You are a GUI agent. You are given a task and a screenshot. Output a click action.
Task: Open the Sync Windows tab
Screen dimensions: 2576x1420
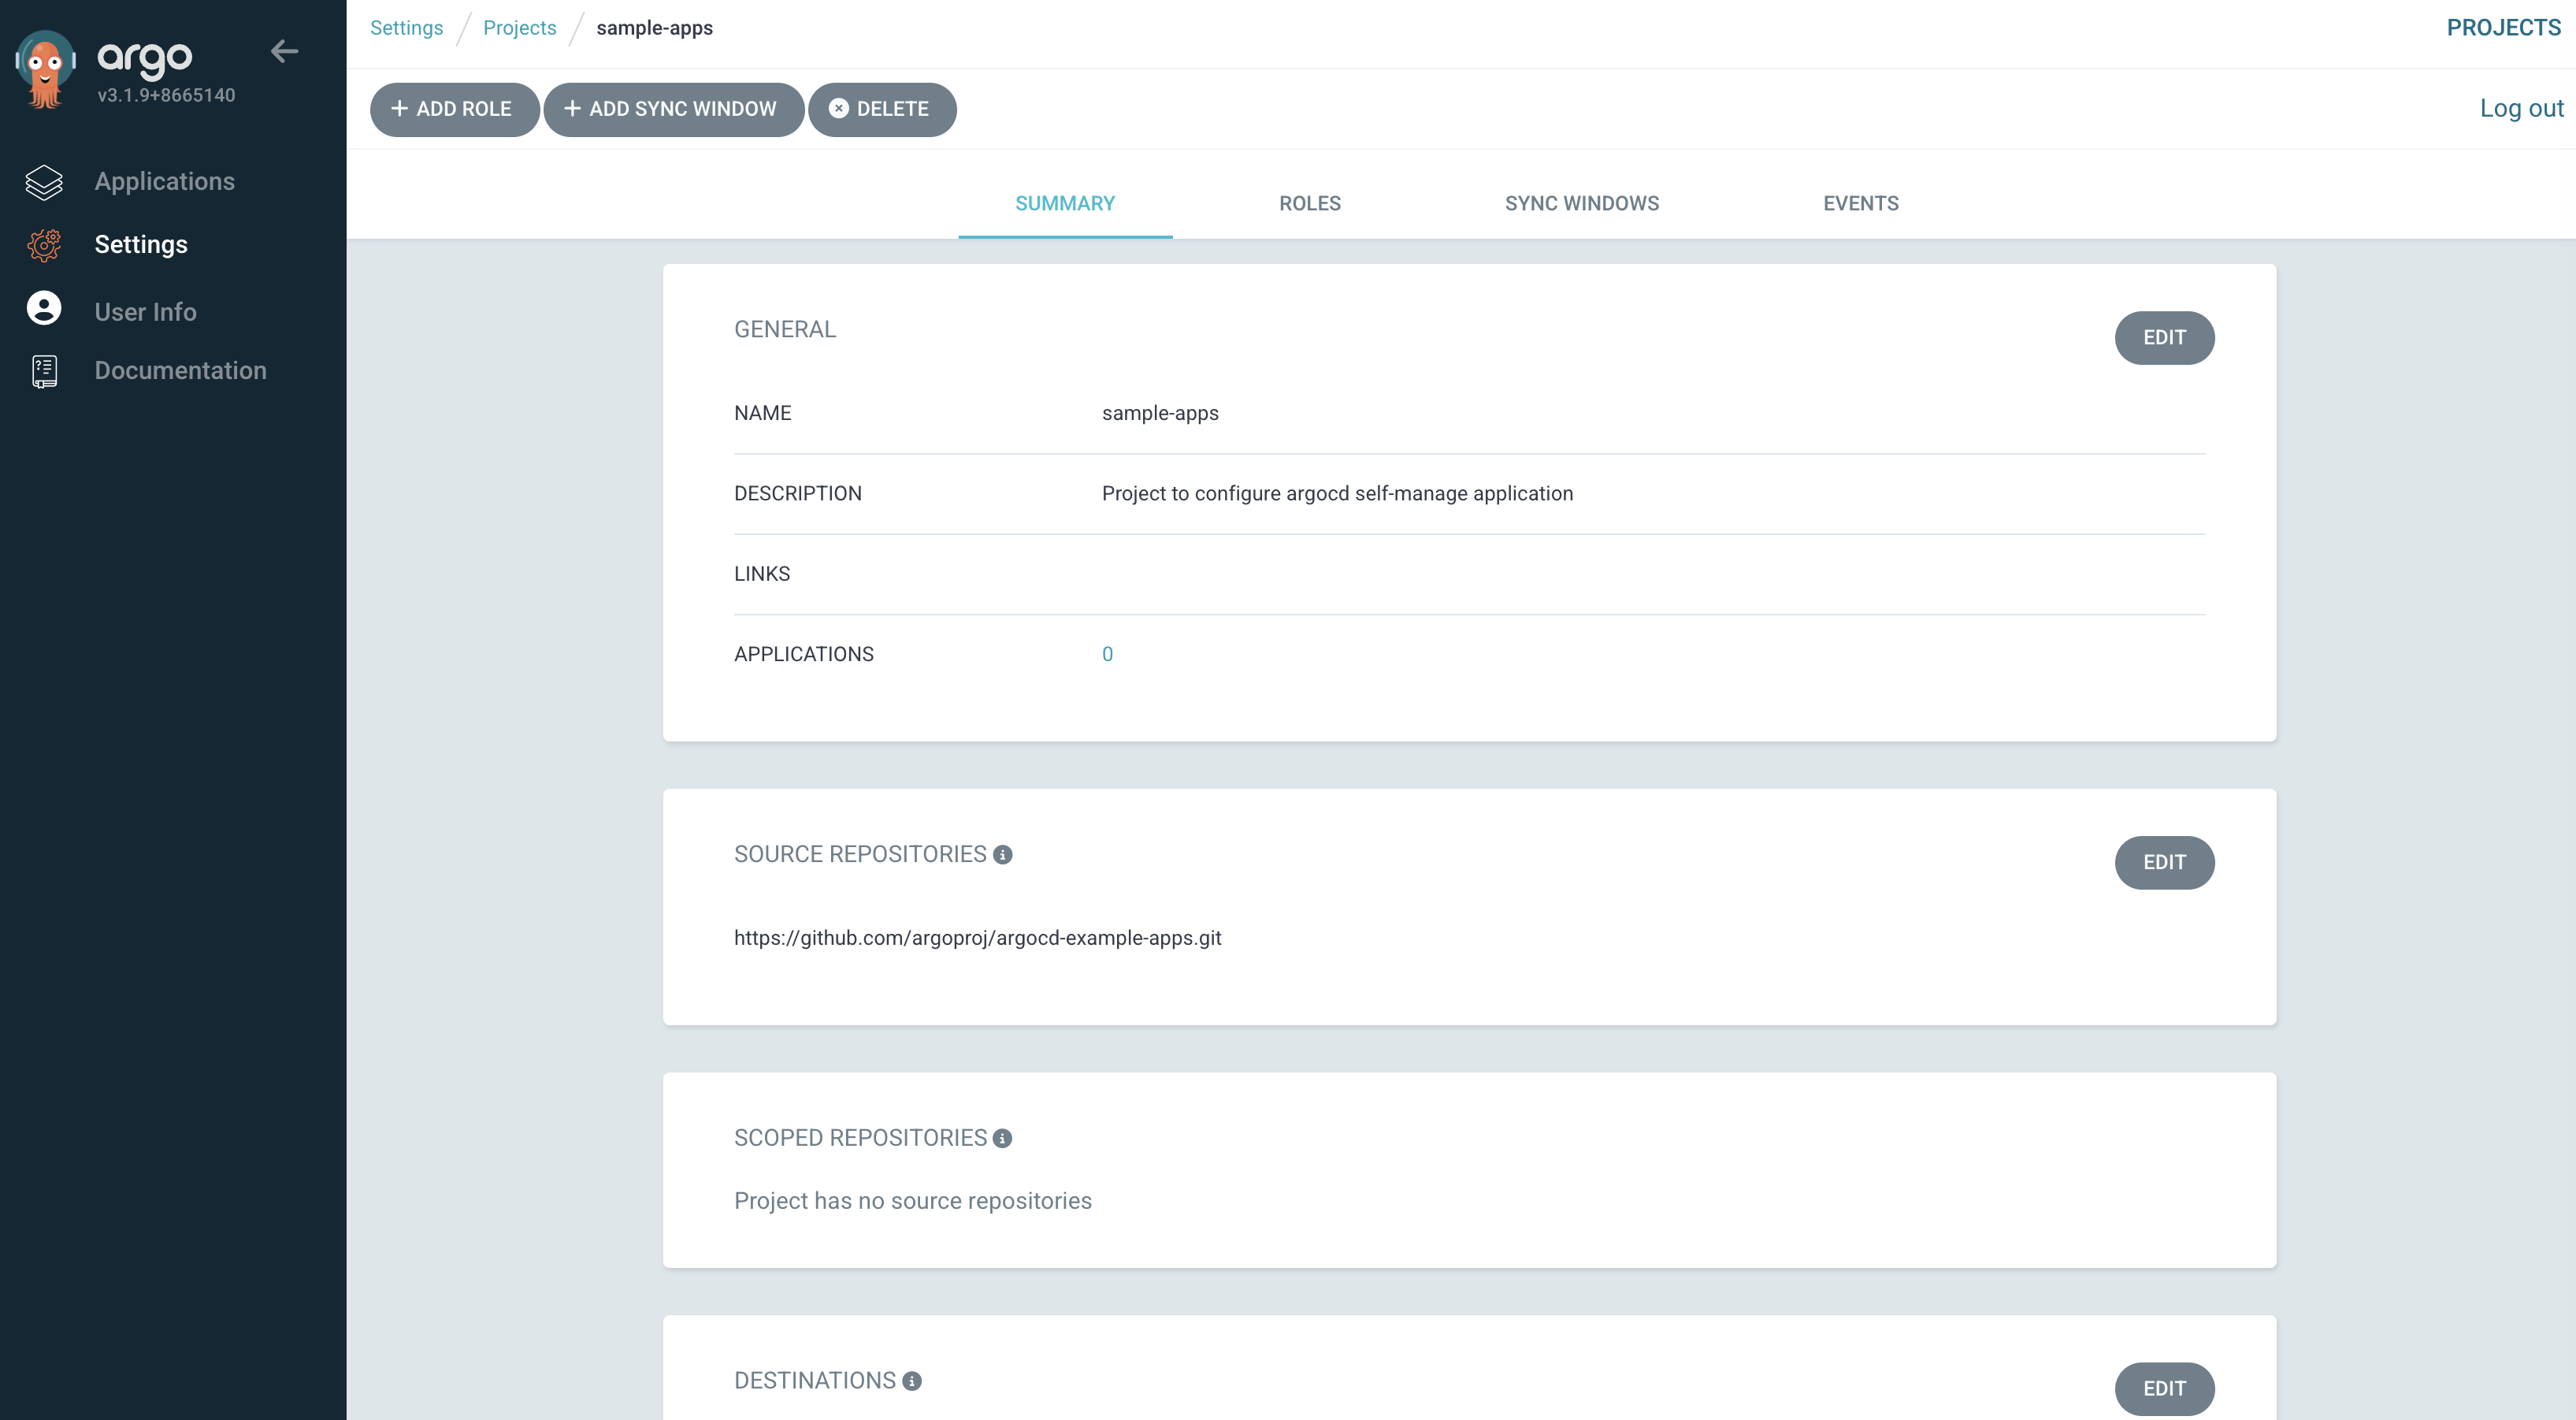click(x=1581, y=204)
